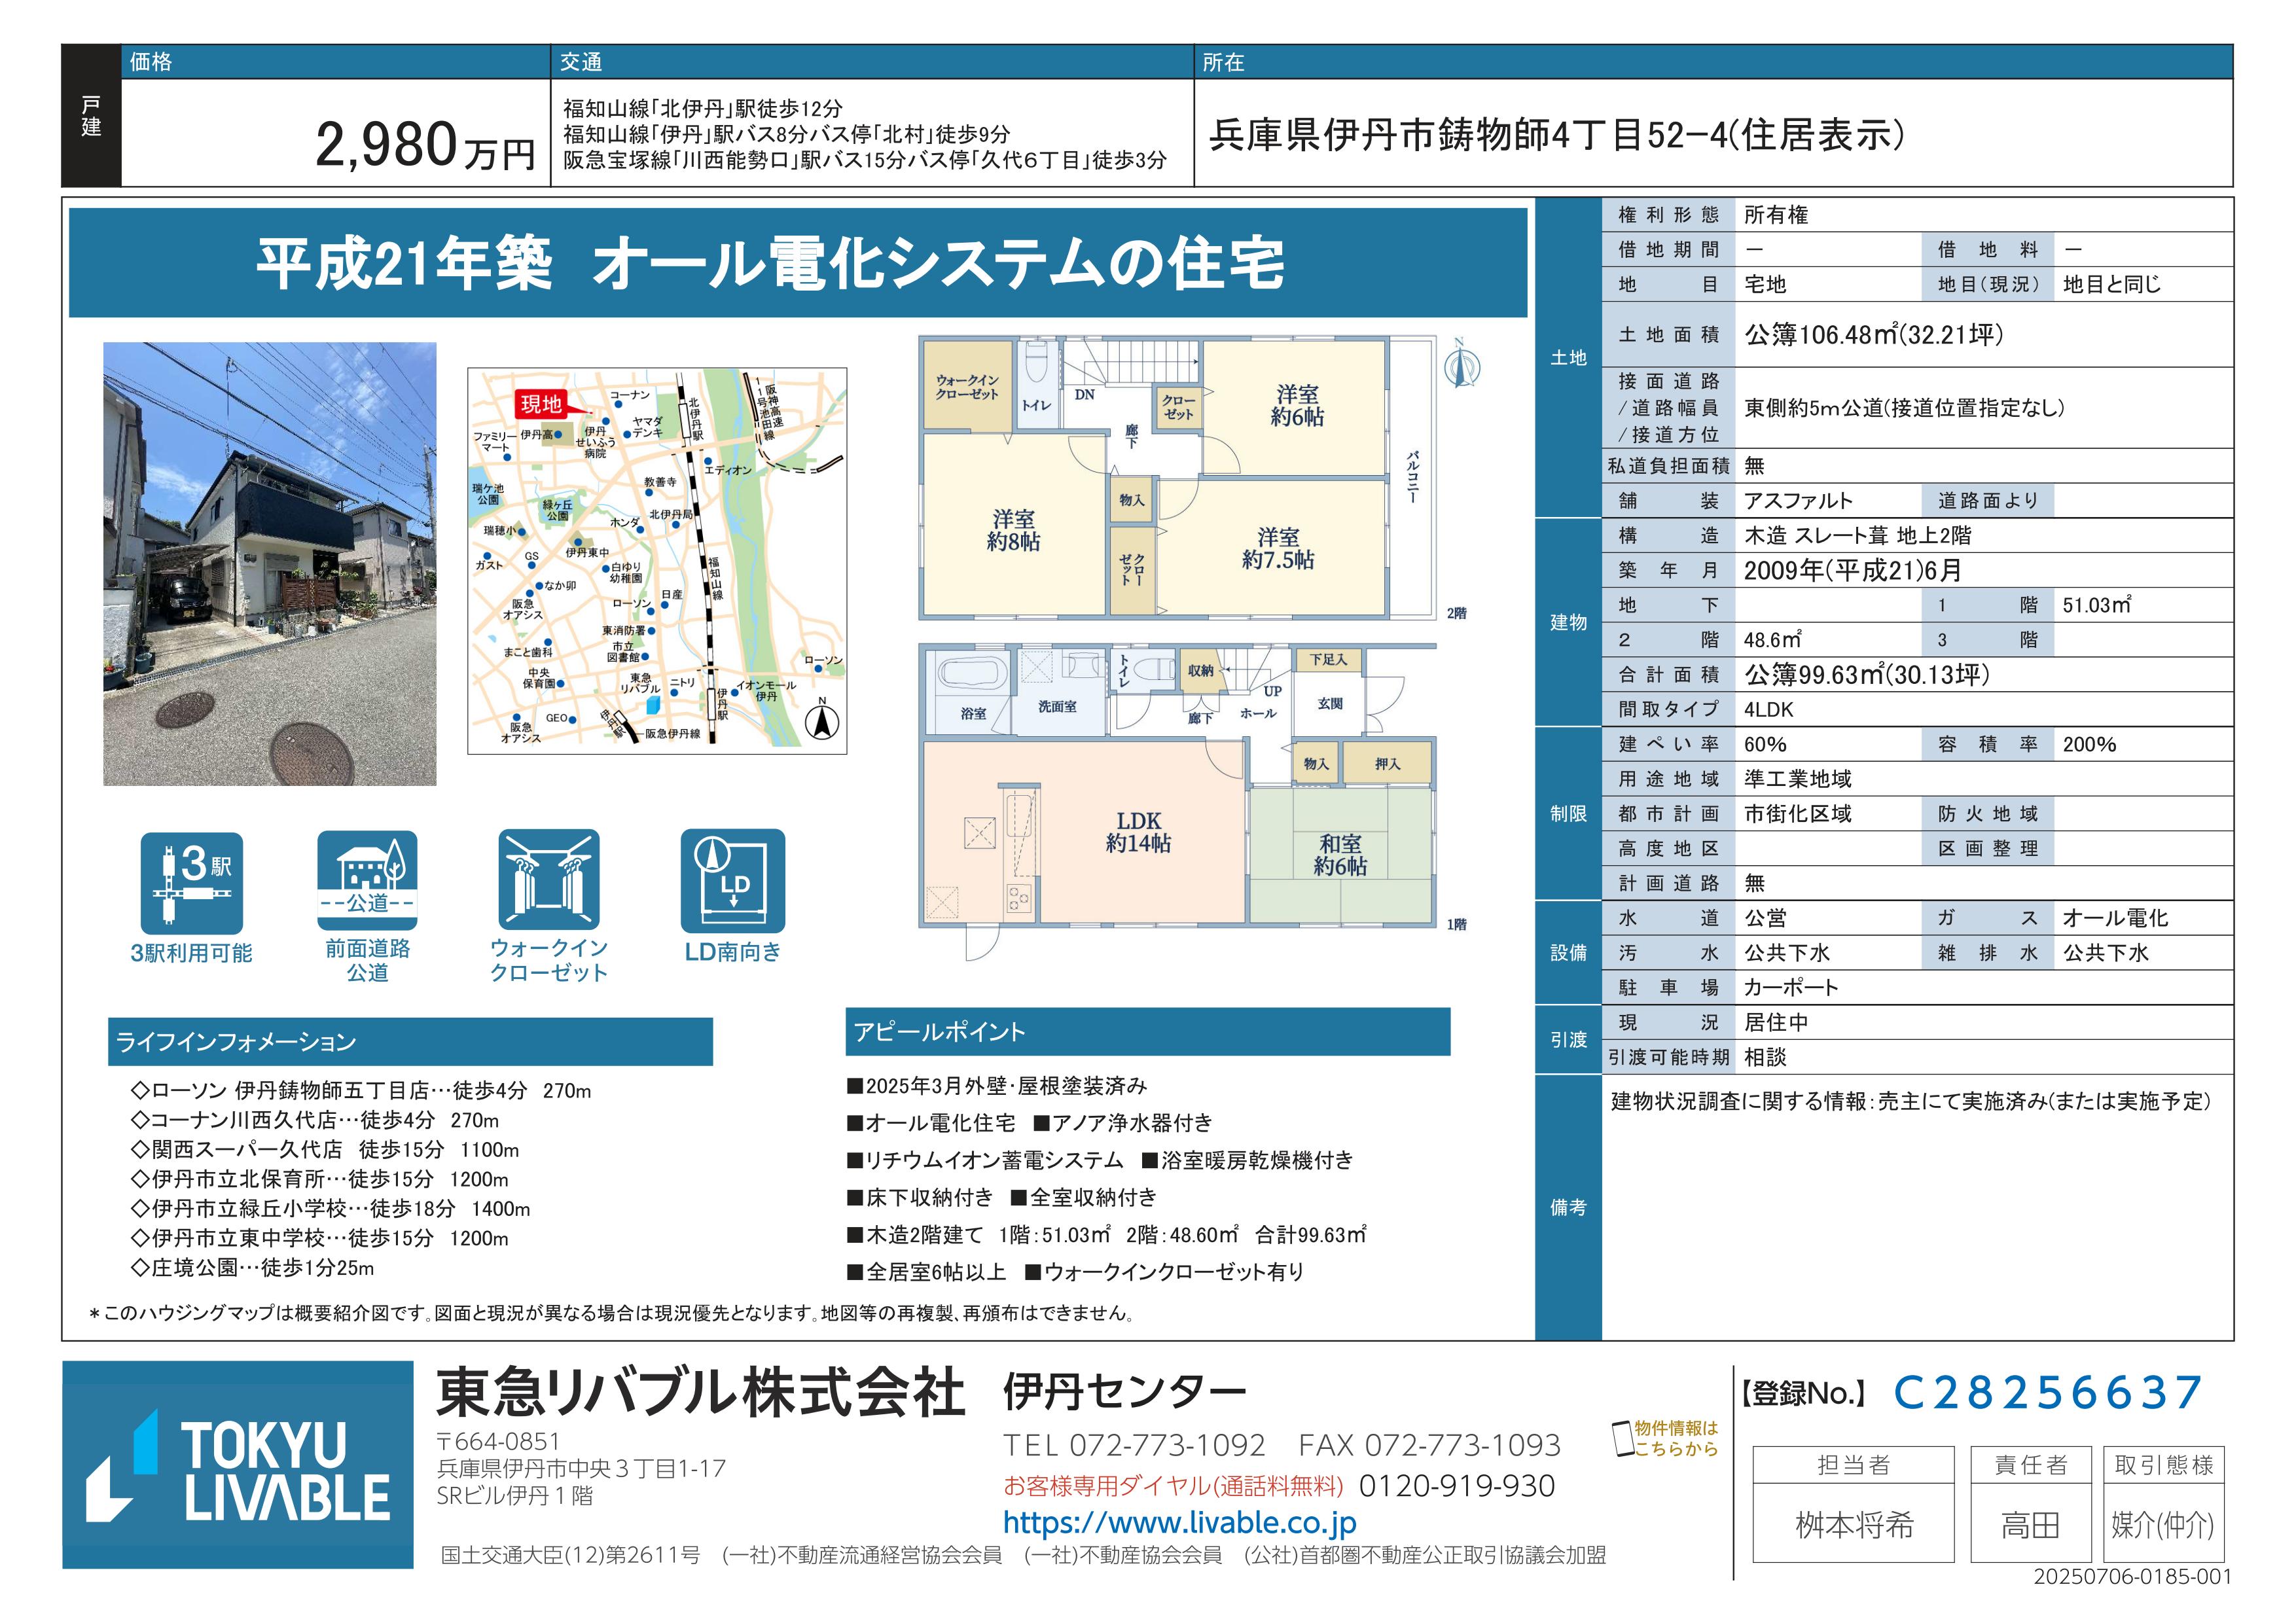Click the LD南向き compass icon
Image resolution: width=2296 pixels, height=1623 pixels.
click(x=733, y=880)
